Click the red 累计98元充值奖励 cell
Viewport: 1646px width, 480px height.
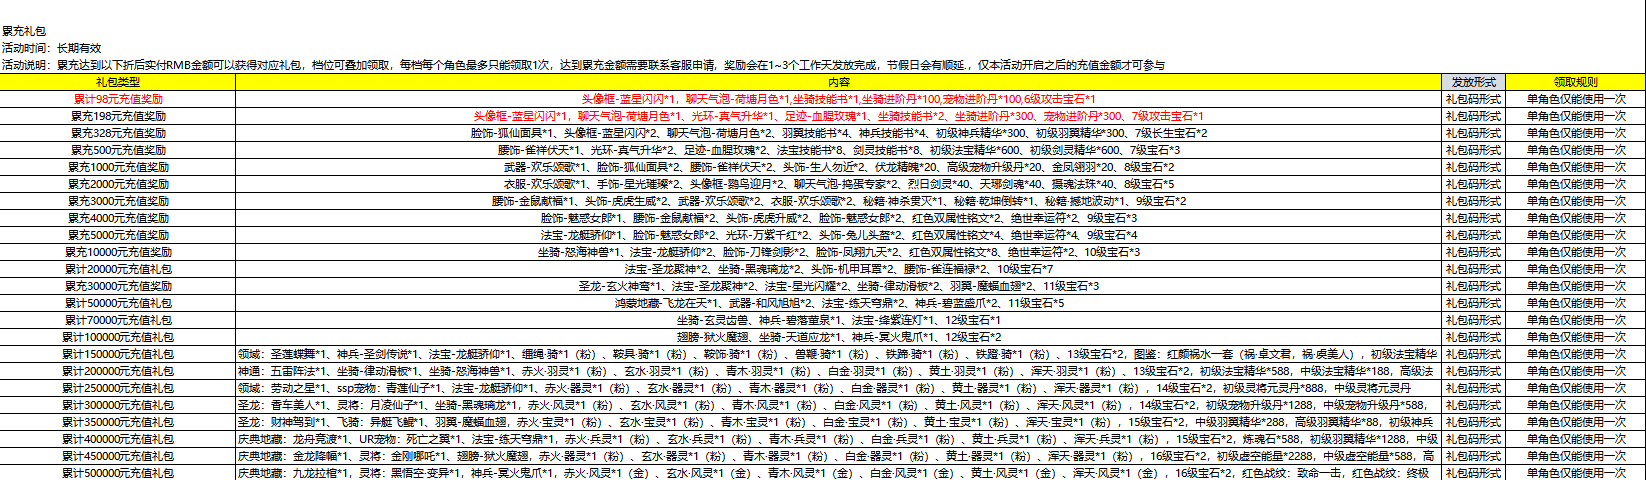118,99
